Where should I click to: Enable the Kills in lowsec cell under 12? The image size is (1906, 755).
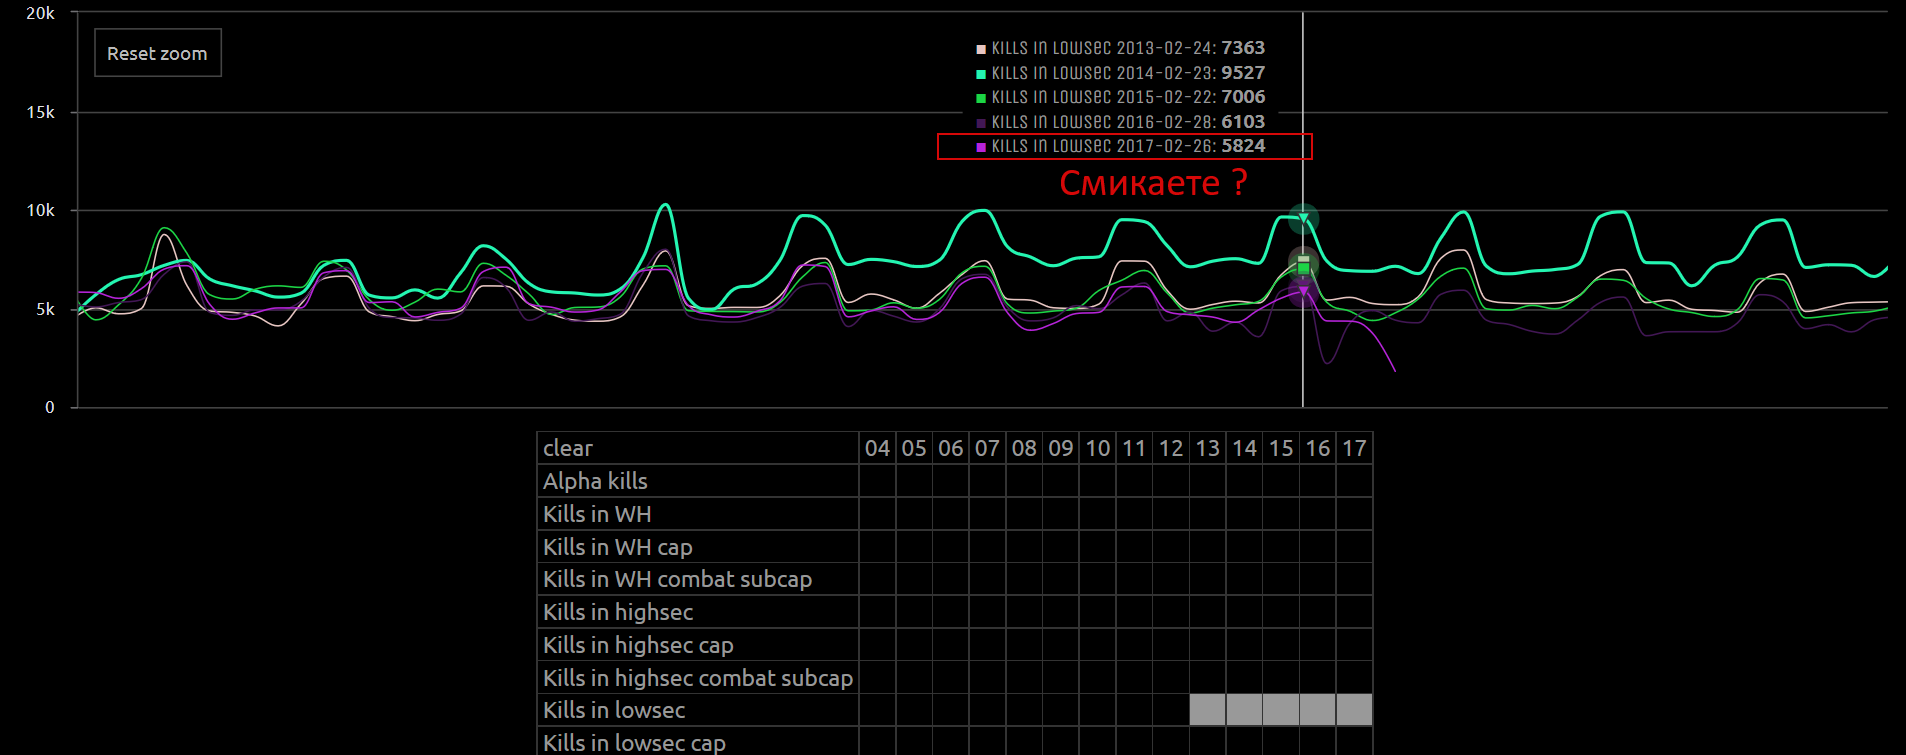pos(1171,710)
